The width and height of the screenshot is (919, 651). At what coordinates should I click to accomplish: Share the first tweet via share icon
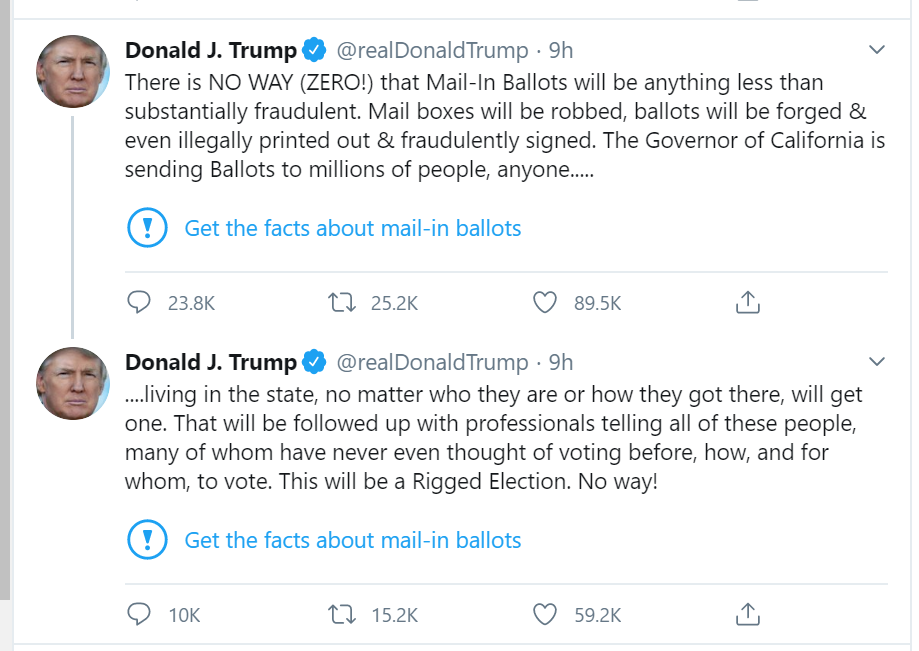(x=748, y=302)
